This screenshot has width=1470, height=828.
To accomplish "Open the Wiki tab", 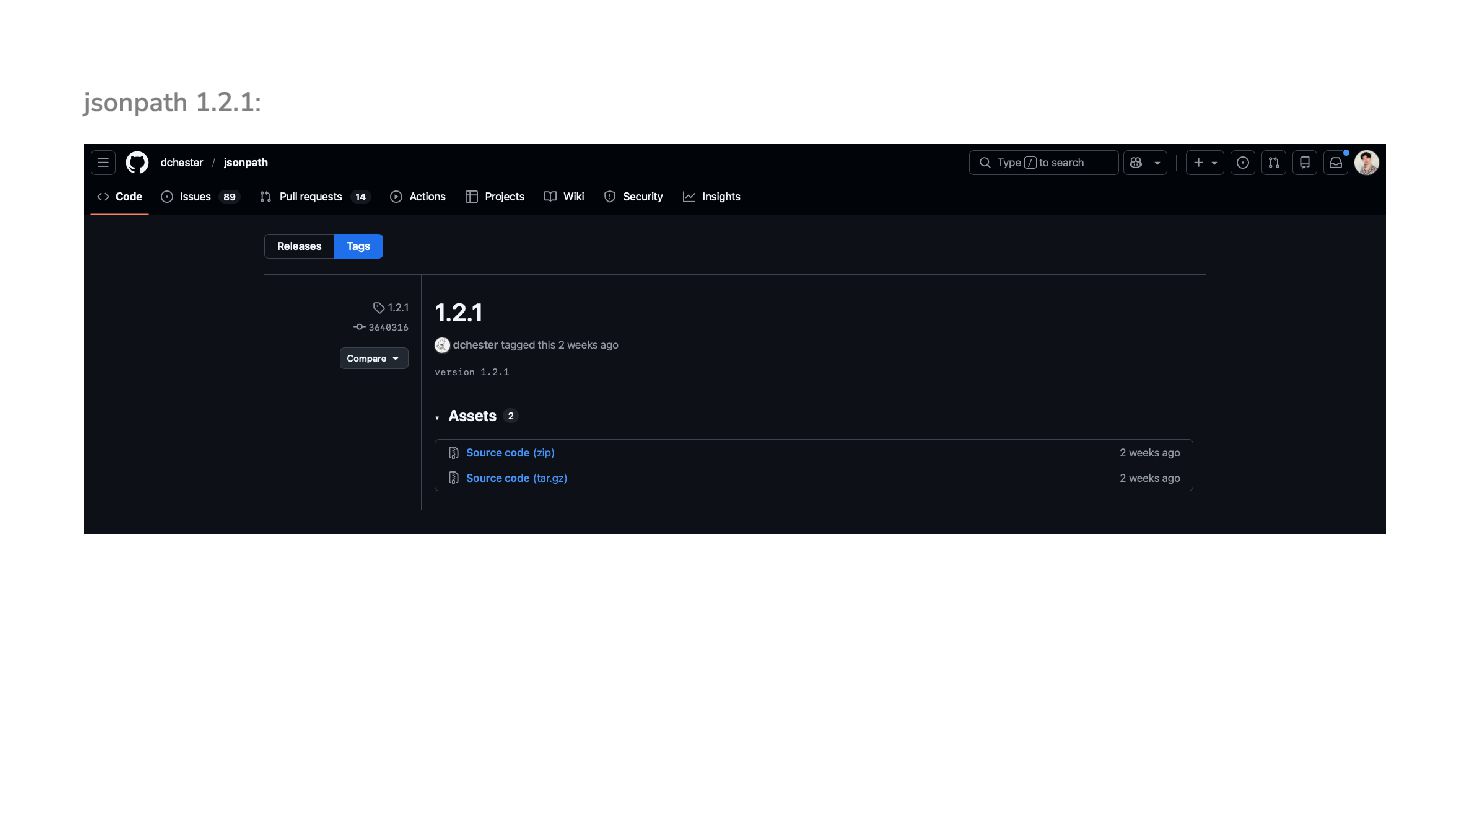I will (564, 196).
